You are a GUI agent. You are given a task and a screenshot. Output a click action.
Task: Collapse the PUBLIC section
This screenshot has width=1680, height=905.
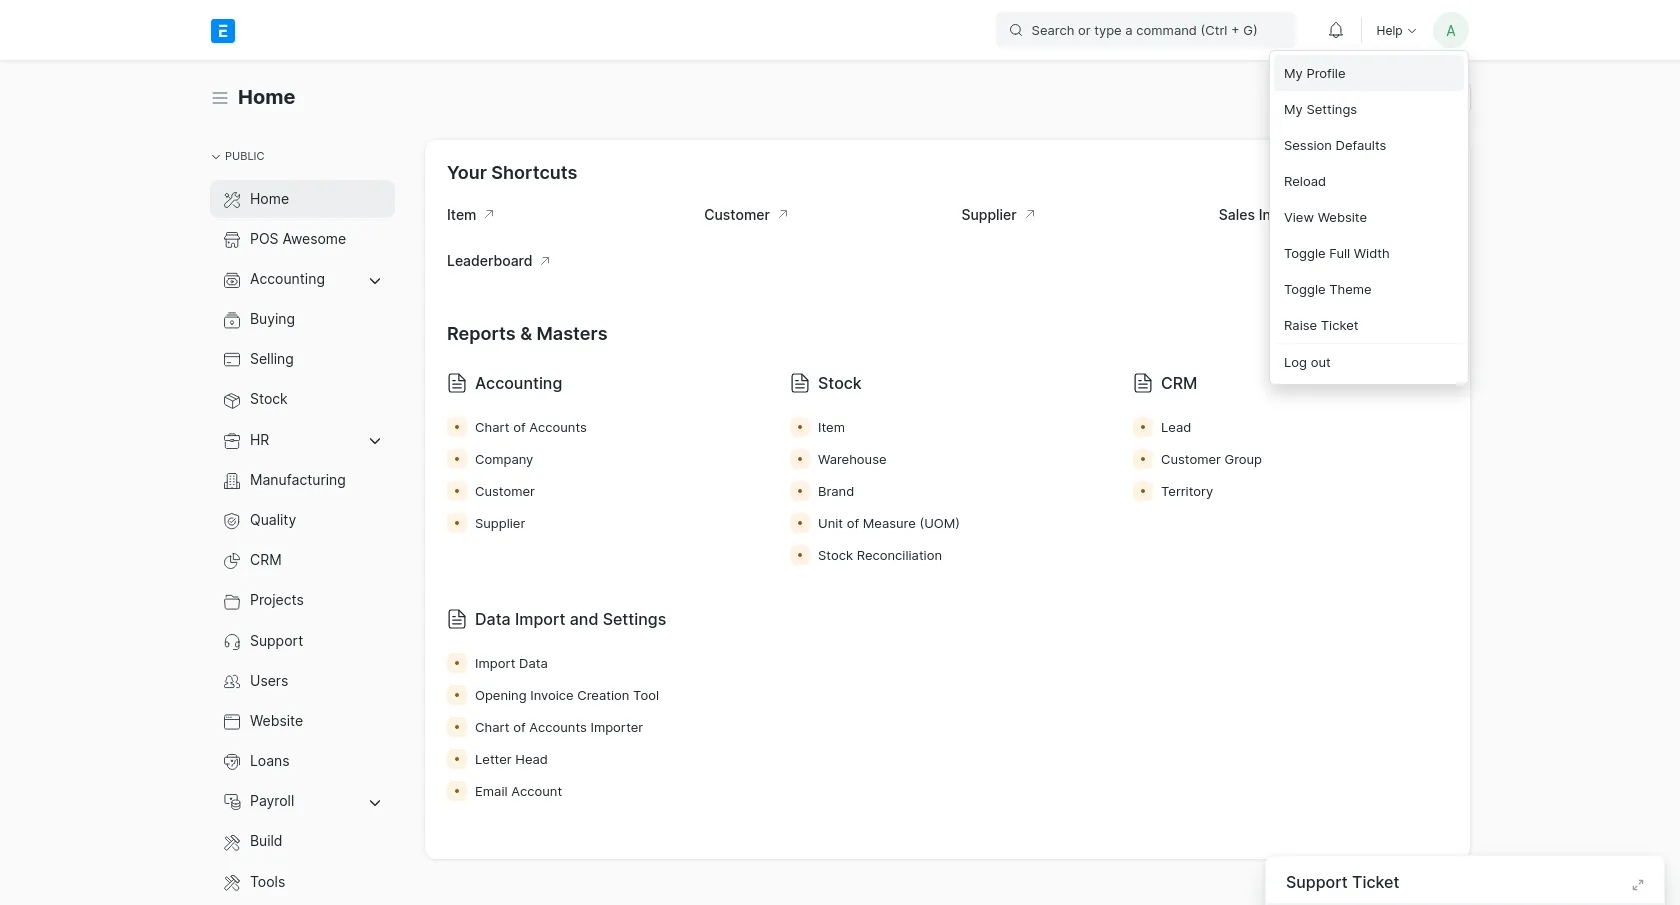[215, 156]
